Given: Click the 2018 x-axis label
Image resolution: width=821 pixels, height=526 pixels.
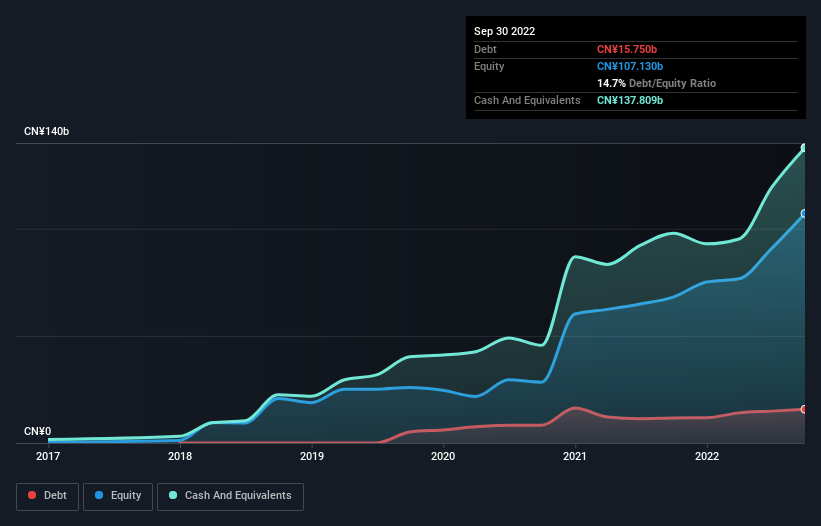Looking at the screenshot, I should pos(180,456).
